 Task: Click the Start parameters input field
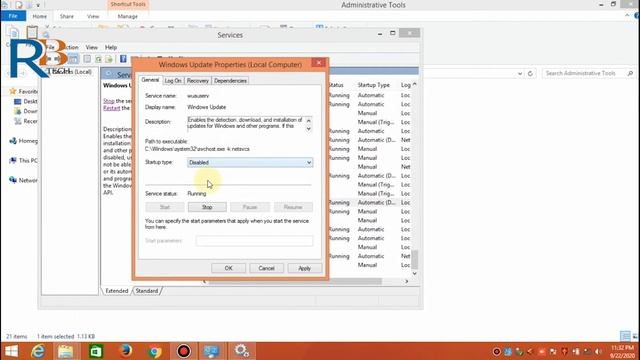coord(254,241)
